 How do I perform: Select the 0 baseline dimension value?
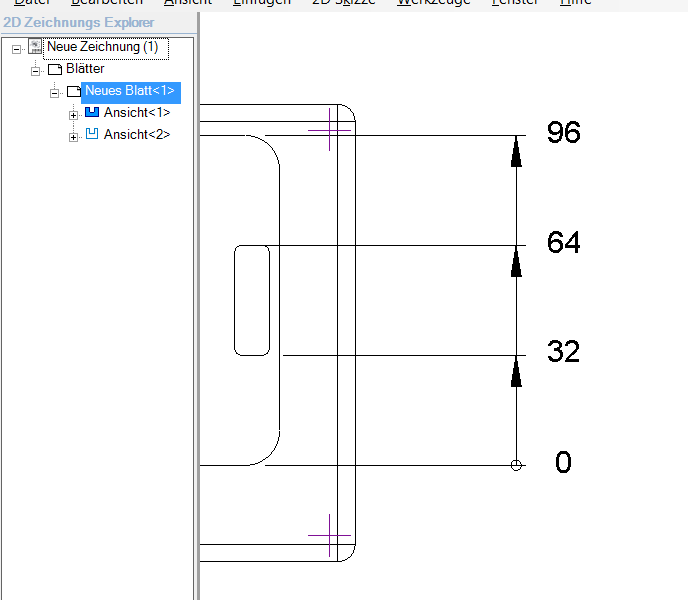click(x=563, y=462)
